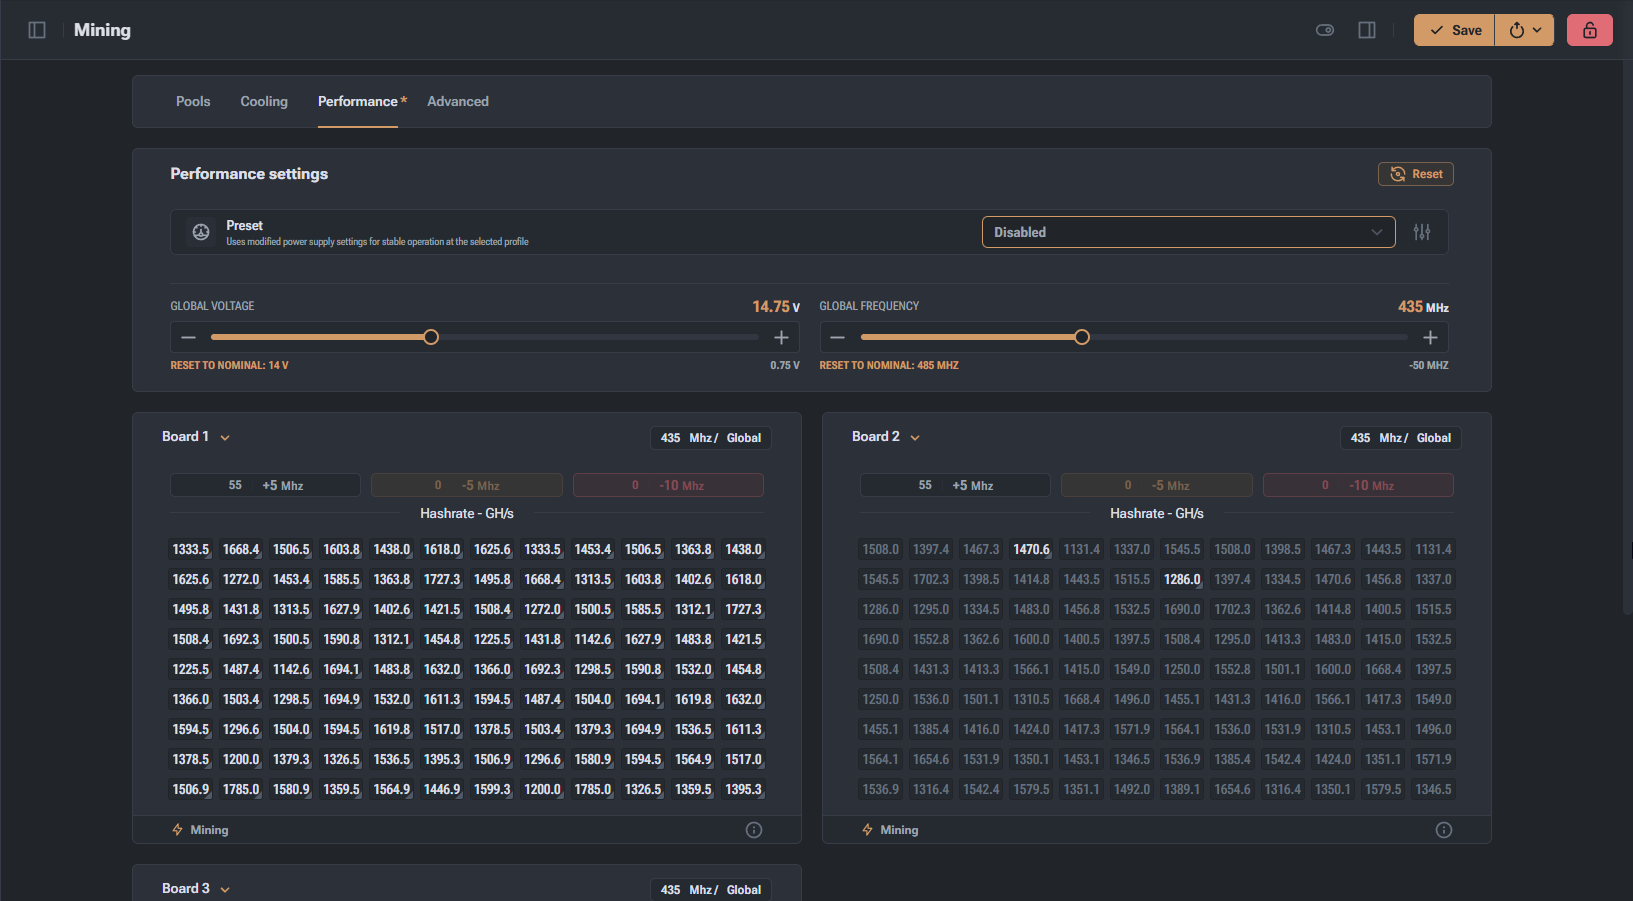
Task: Adjust the global voltage slider handle
Action: tap(431, 337)
